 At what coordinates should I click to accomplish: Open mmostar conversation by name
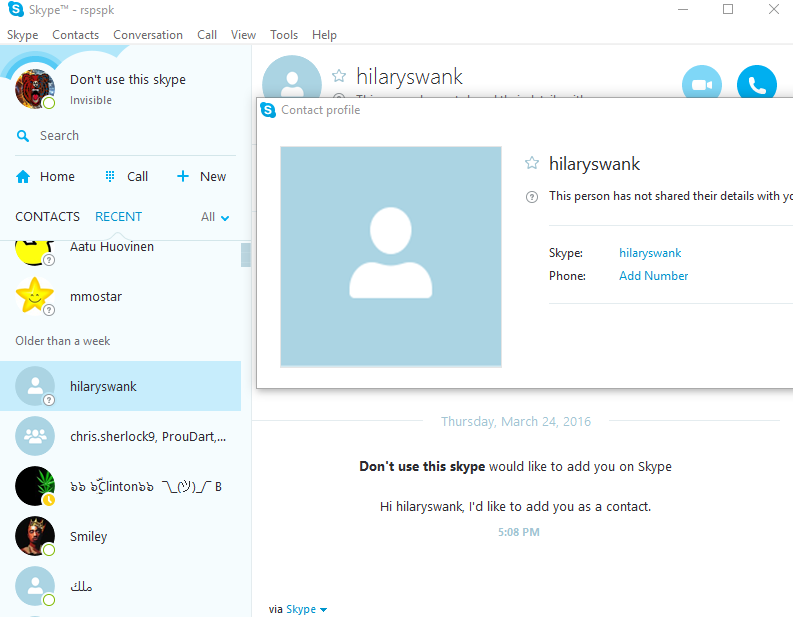[96, 296]
